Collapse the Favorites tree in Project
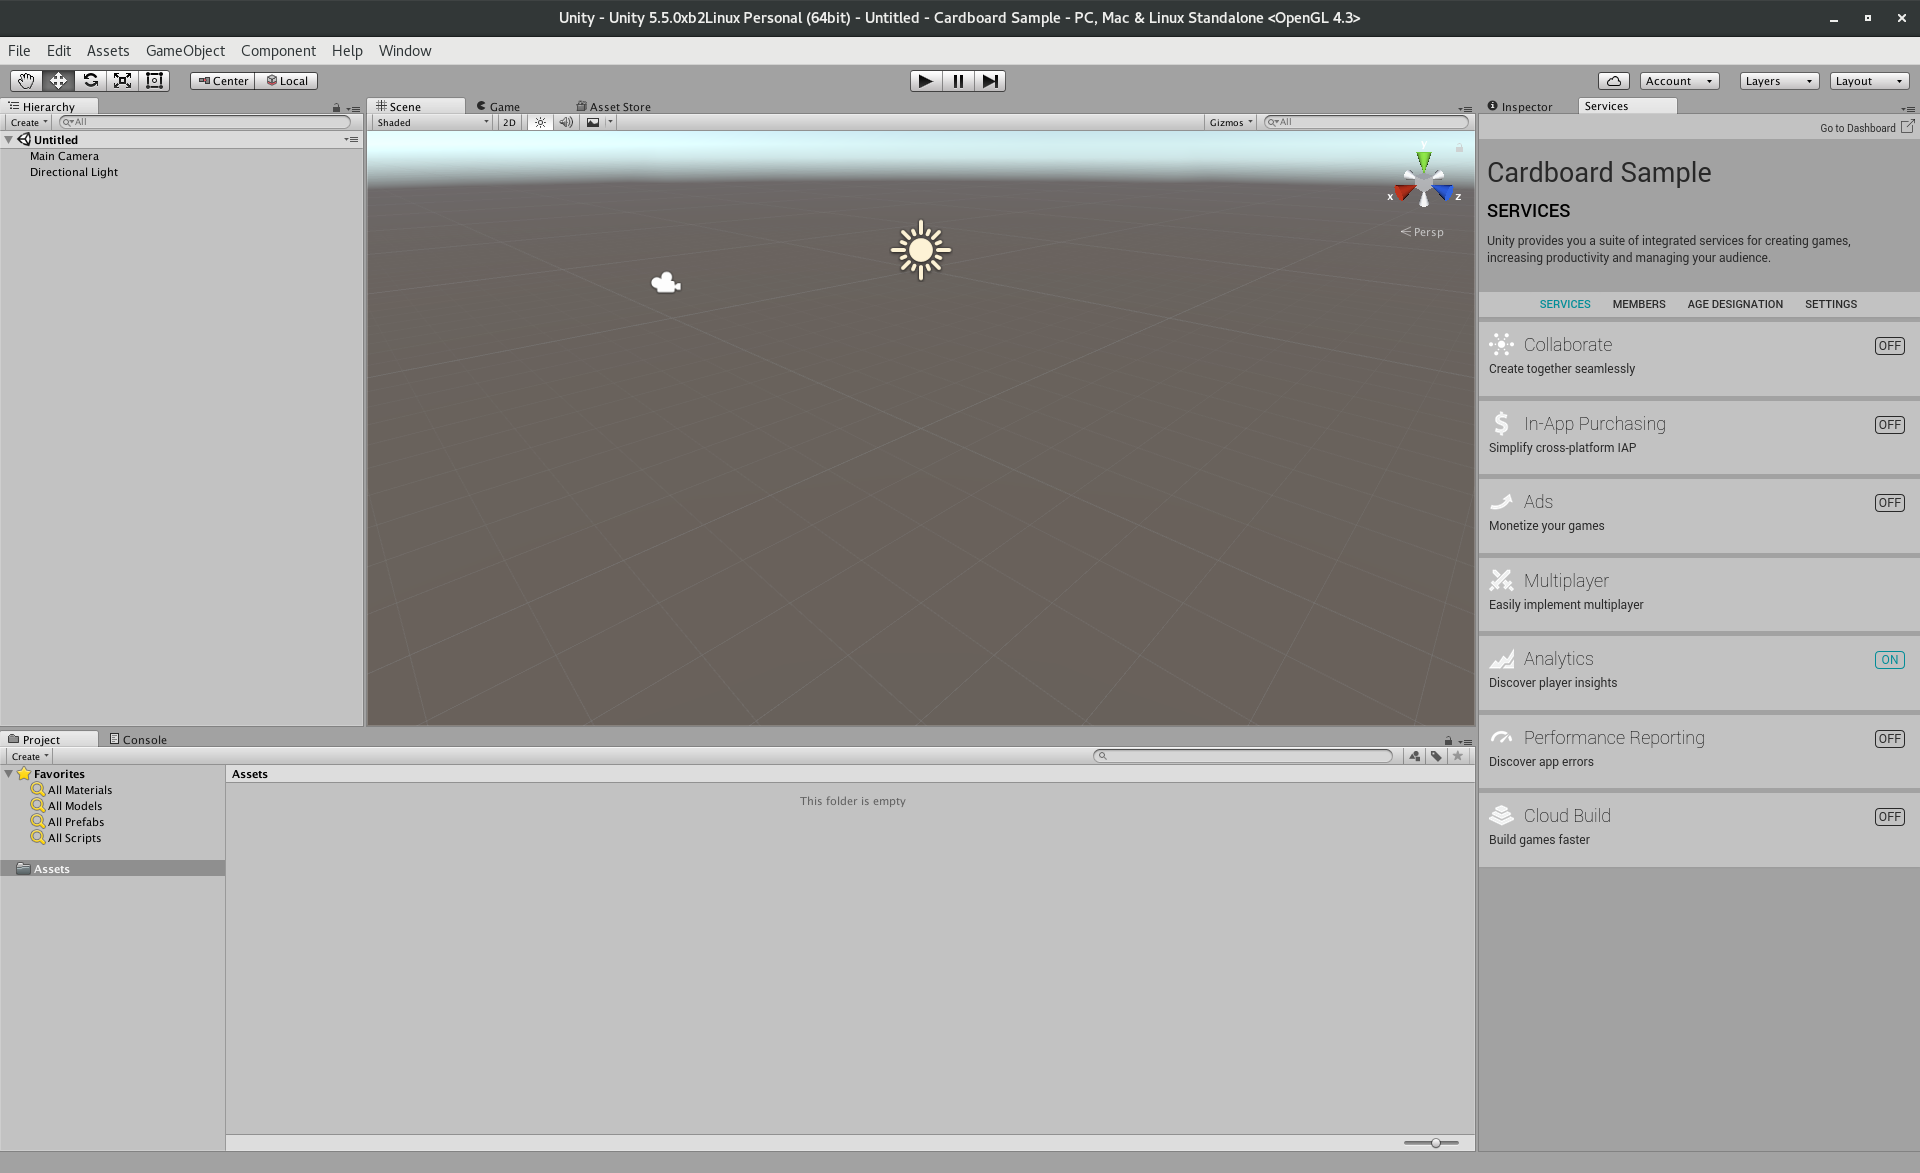 pyautogui.click(x=9, y=774)
